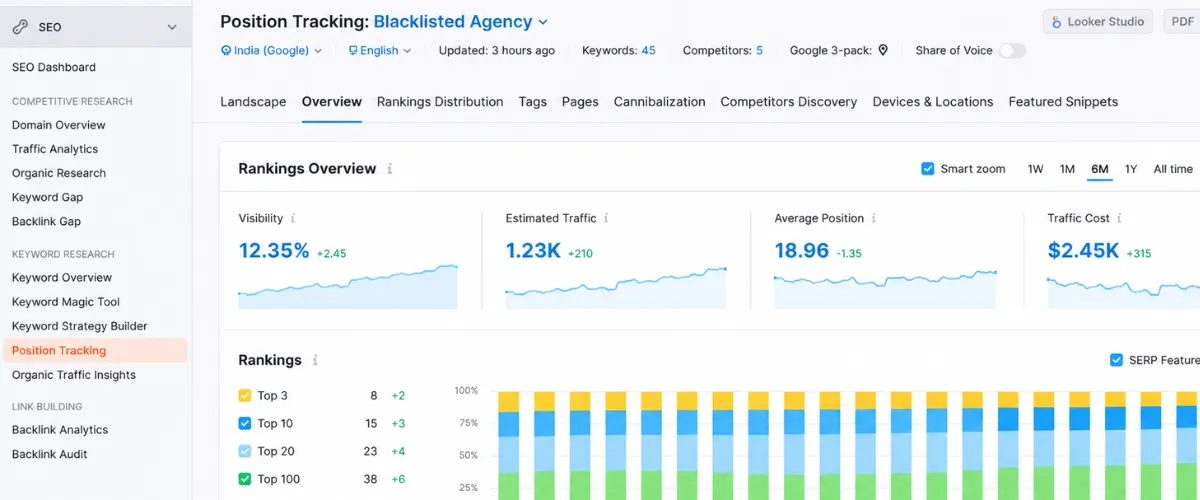Screen dimensions: 1200x500
Task: Click the Average Position 18.96 value
Action: pyautogui.click(x=801, y=251)
